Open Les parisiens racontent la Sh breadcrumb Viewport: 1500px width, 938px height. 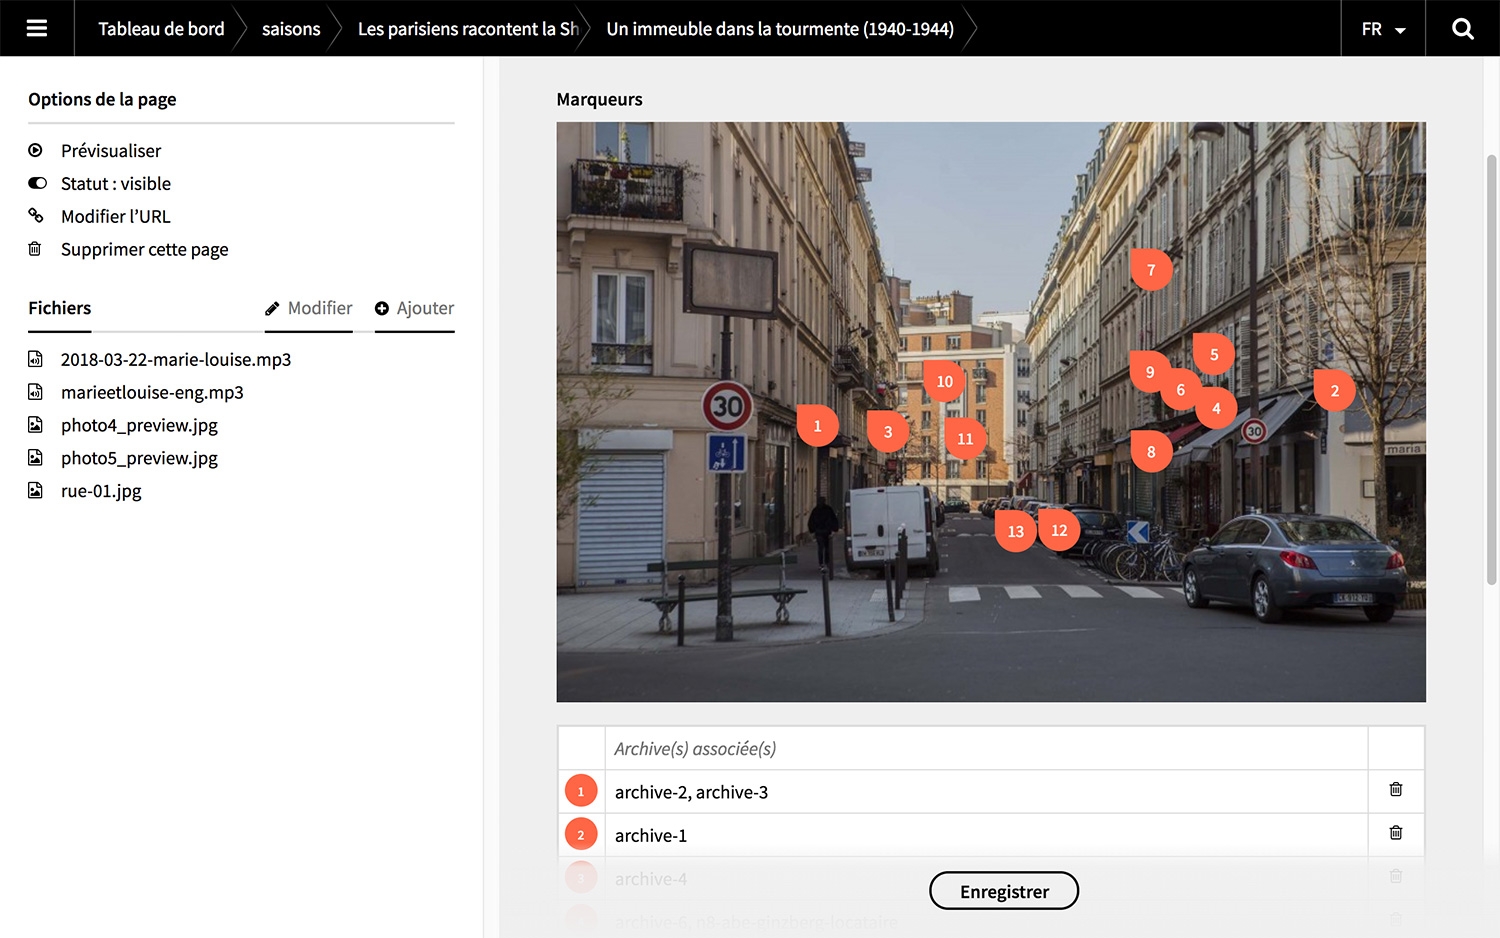468,29
